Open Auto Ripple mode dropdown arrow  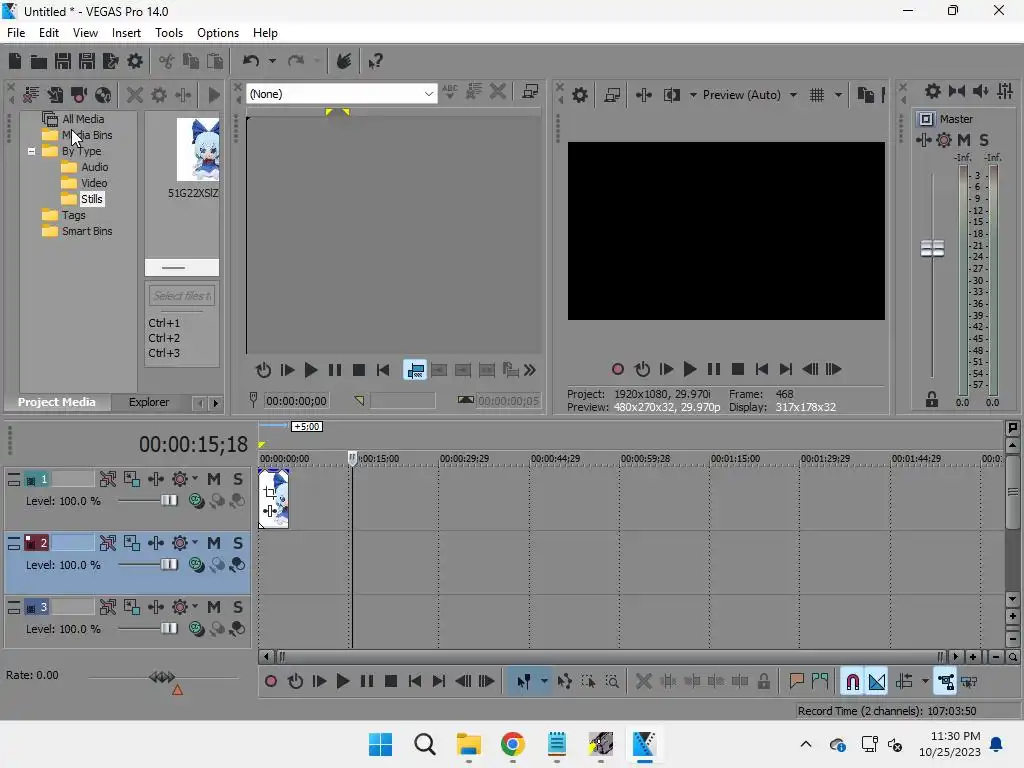(925, 682)
